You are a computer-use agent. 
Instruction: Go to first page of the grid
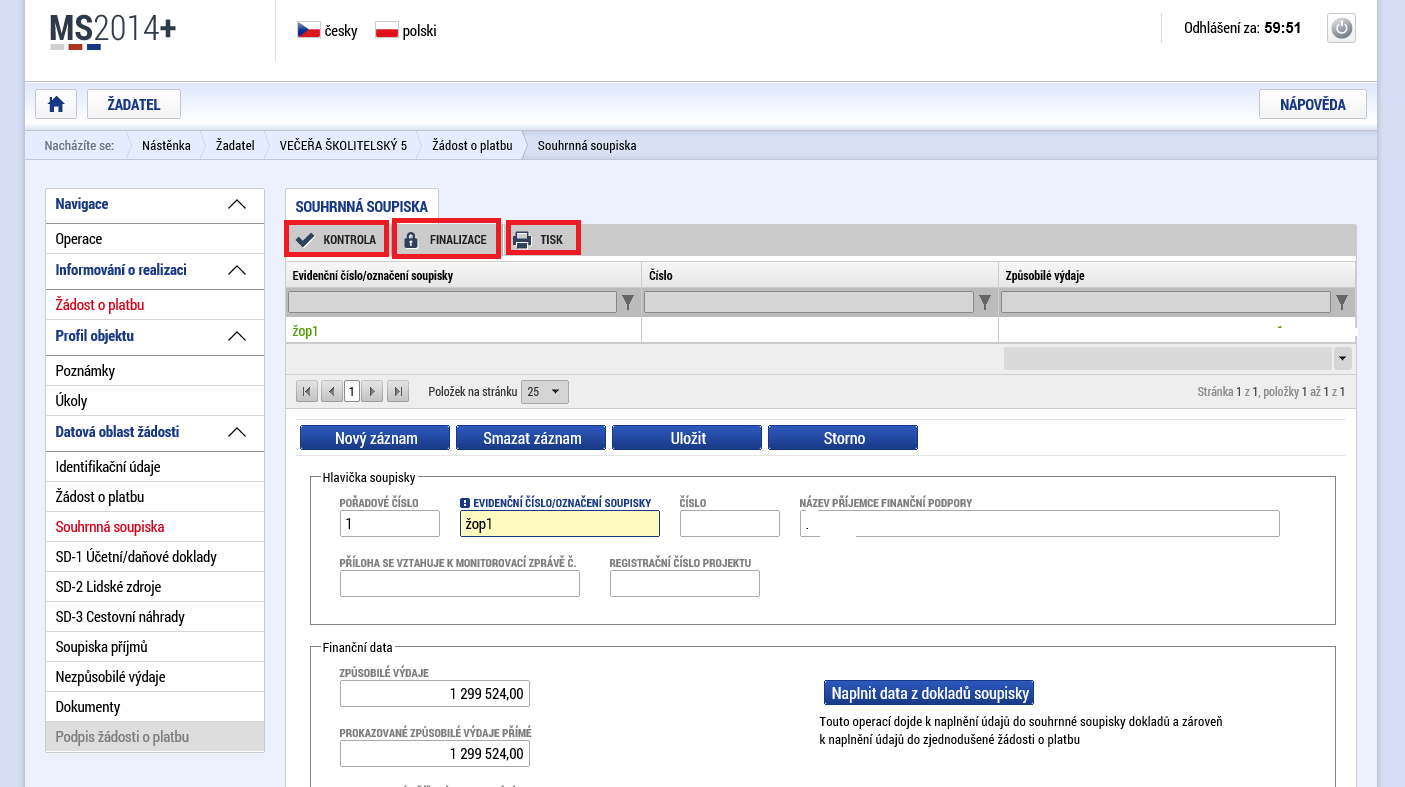tap(308, 392)
